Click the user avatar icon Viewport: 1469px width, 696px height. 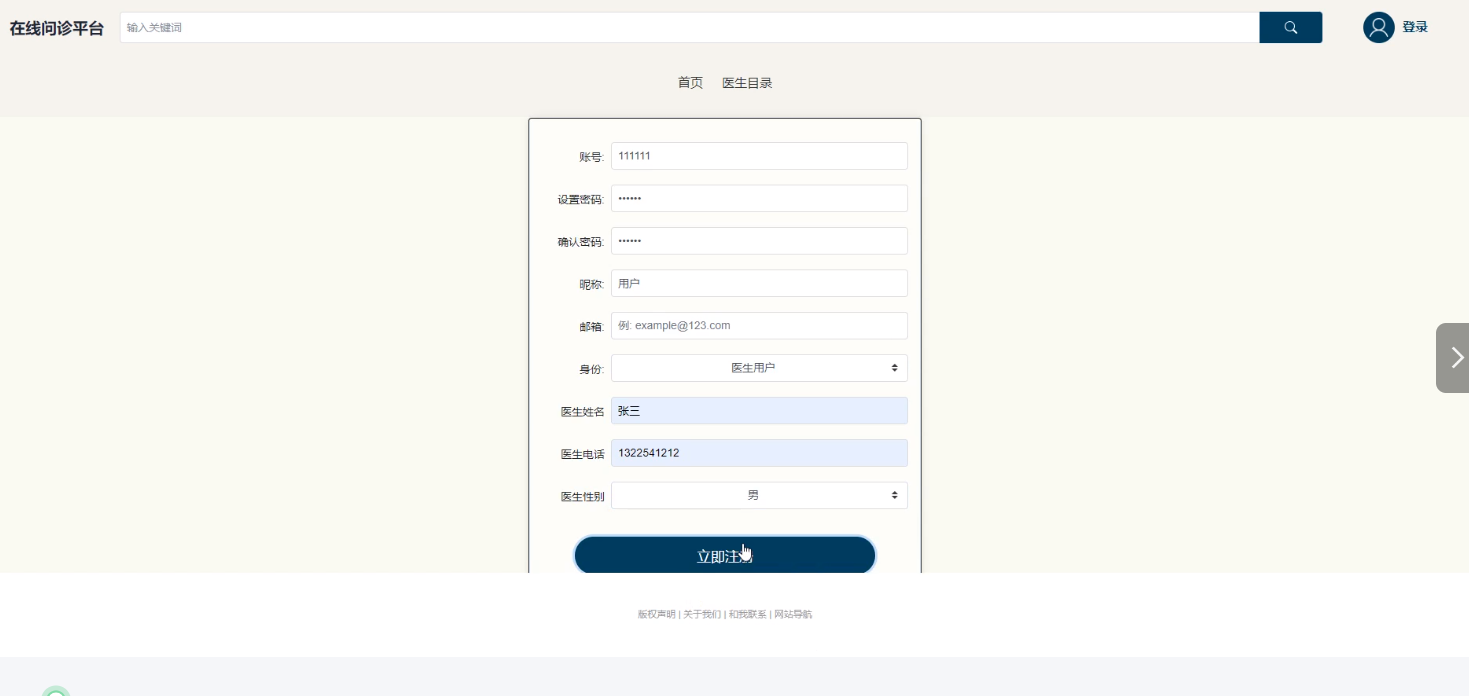tap(1378, 27)
